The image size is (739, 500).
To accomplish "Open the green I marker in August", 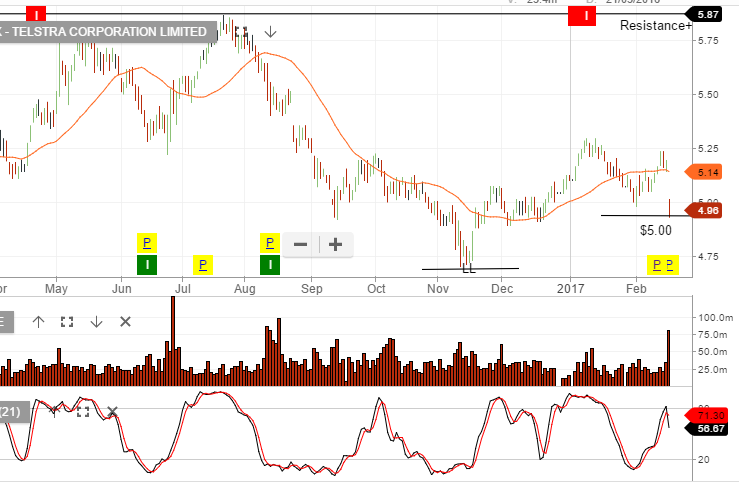I will [x=270, y=265].
